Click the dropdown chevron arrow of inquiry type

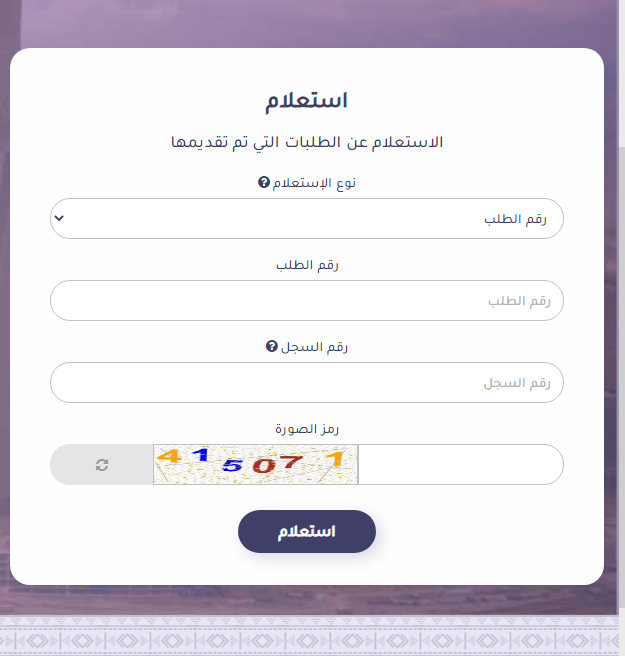59,218
